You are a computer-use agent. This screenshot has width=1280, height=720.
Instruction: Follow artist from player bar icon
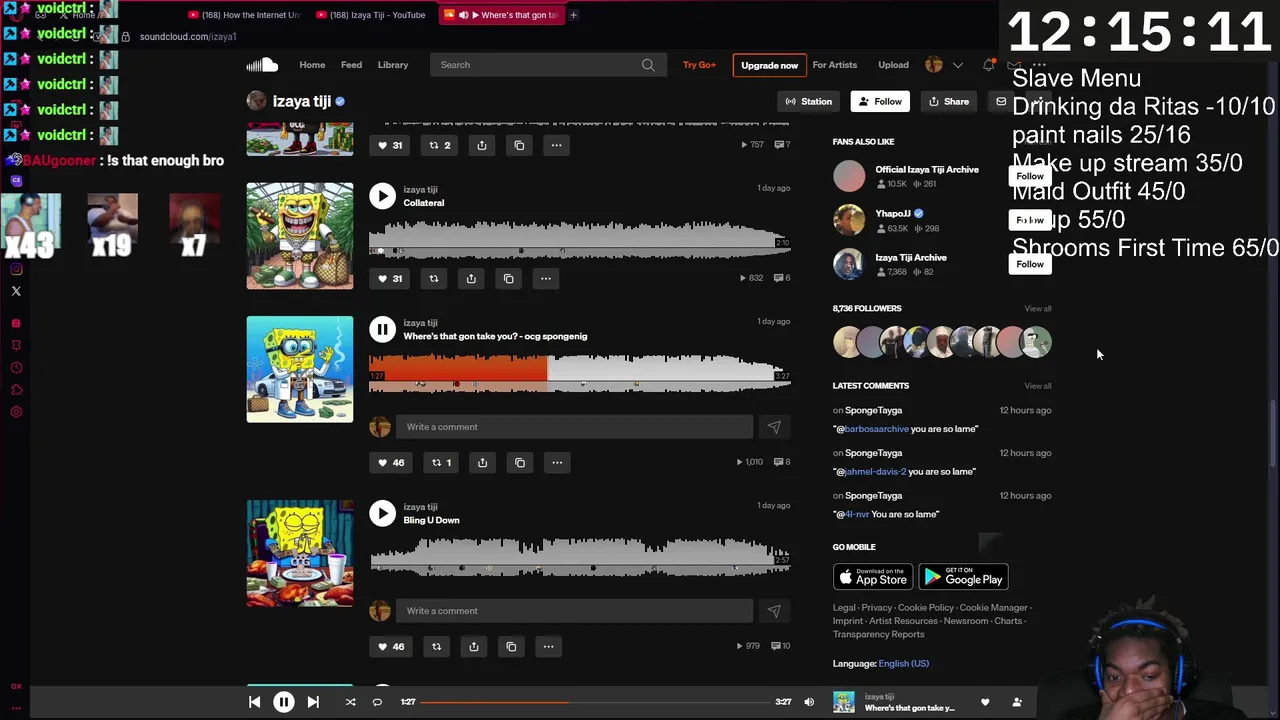point(1017,702)
